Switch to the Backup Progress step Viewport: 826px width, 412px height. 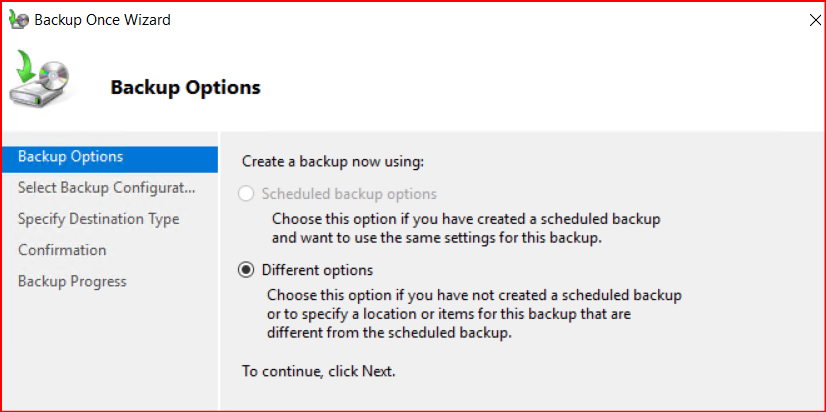[72, 281]
